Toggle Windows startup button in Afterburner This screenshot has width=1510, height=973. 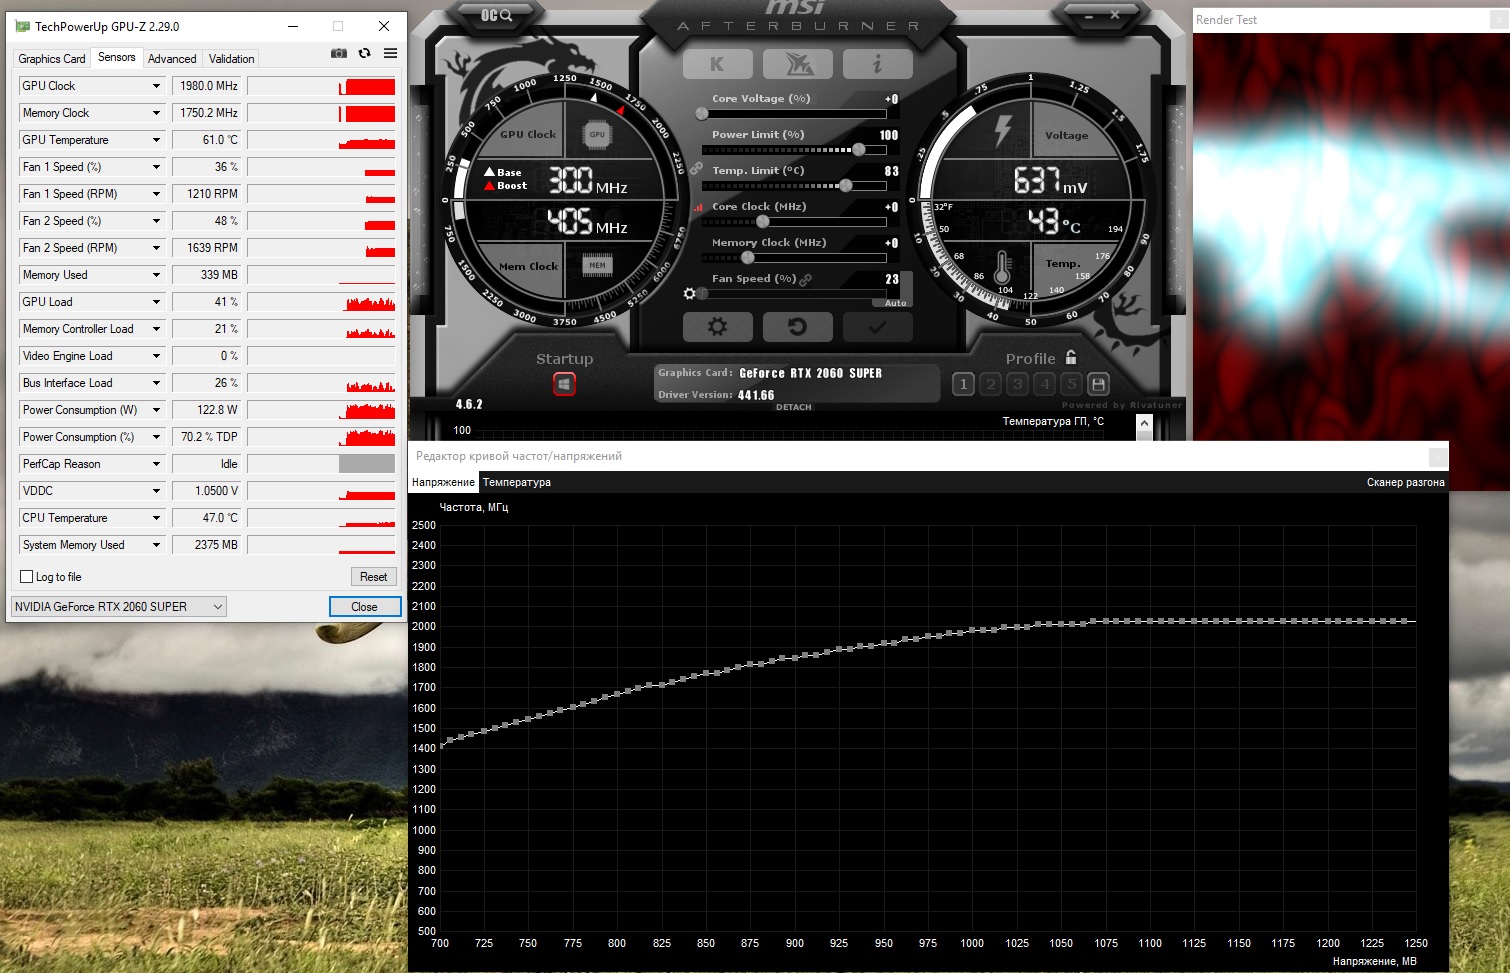[x=564, y=384]
